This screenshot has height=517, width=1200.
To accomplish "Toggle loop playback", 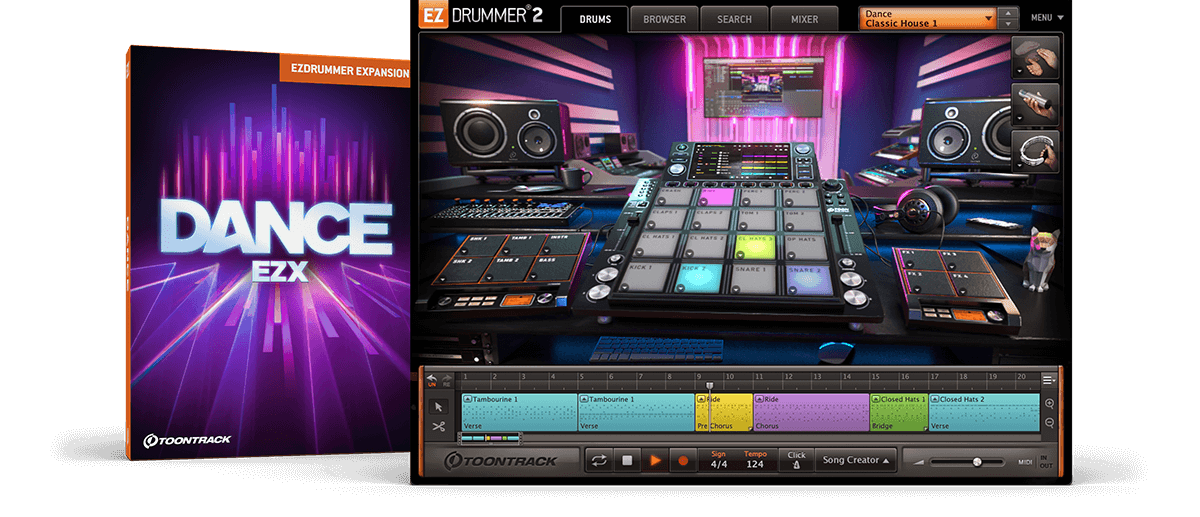I will click(600, 460).
